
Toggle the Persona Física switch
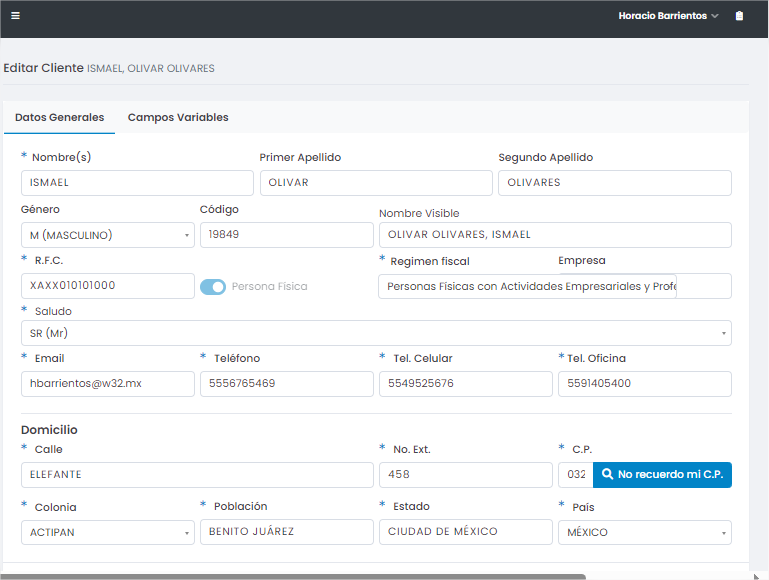coord(213,287)
